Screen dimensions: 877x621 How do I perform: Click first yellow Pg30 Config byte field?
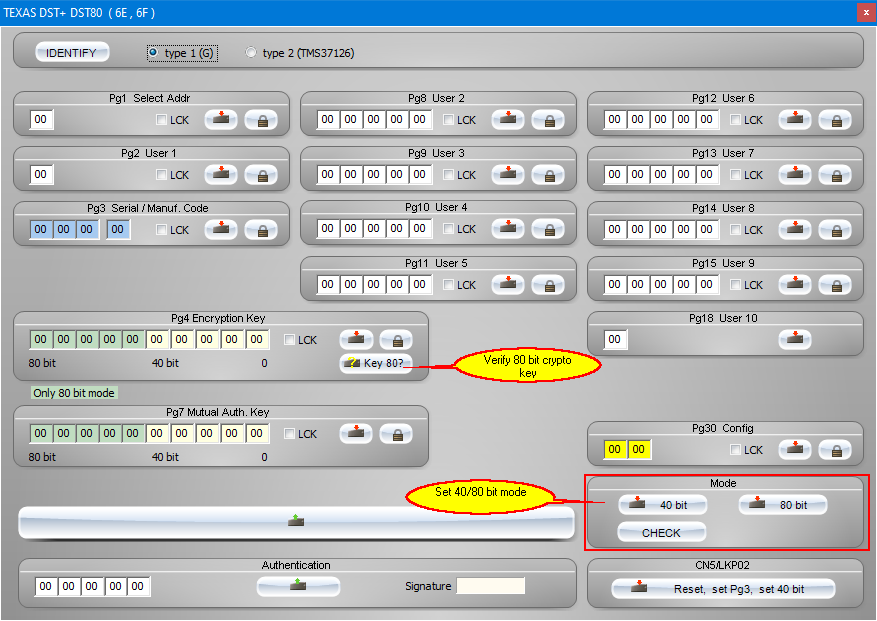pyautogui.click(x=615, y=449)
